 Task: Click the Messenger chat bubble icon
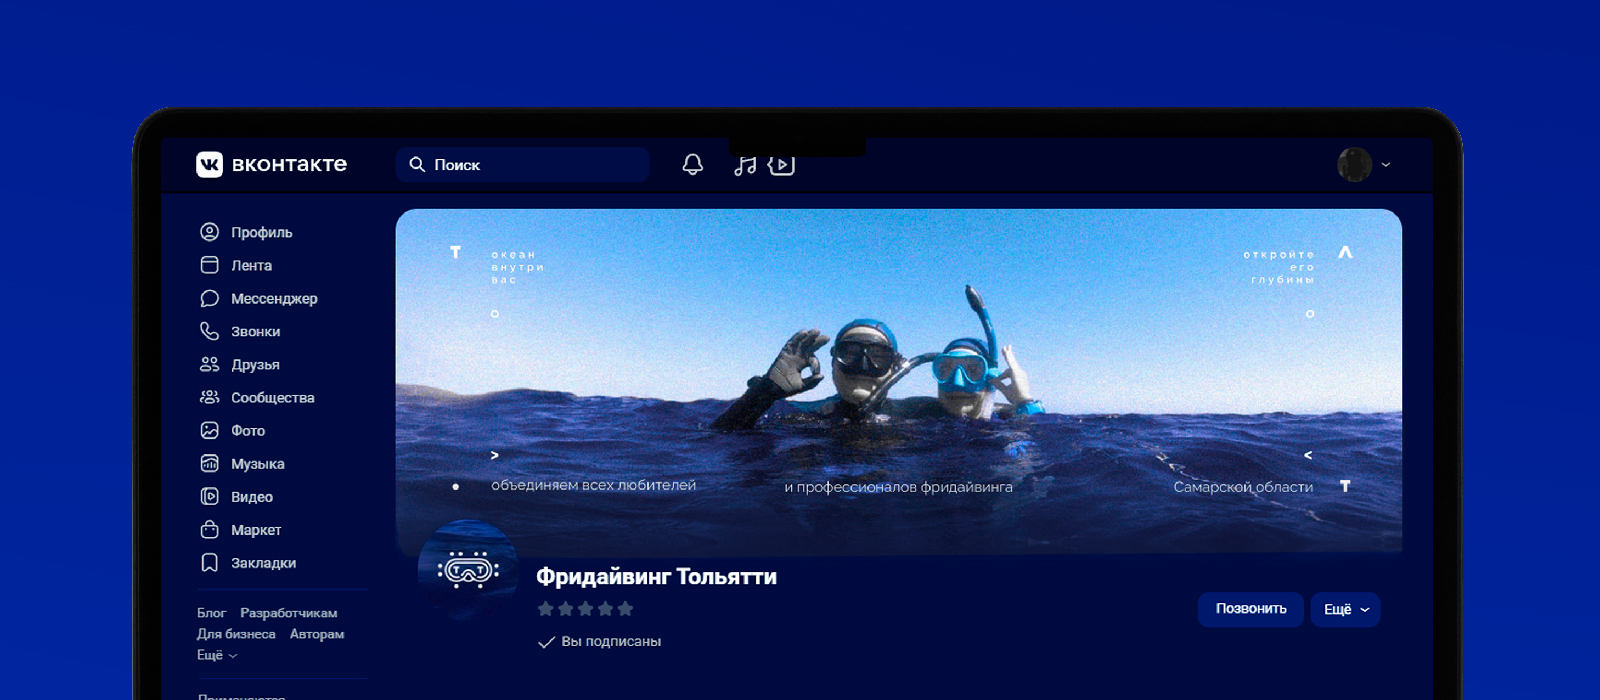[x=209, y=298]
